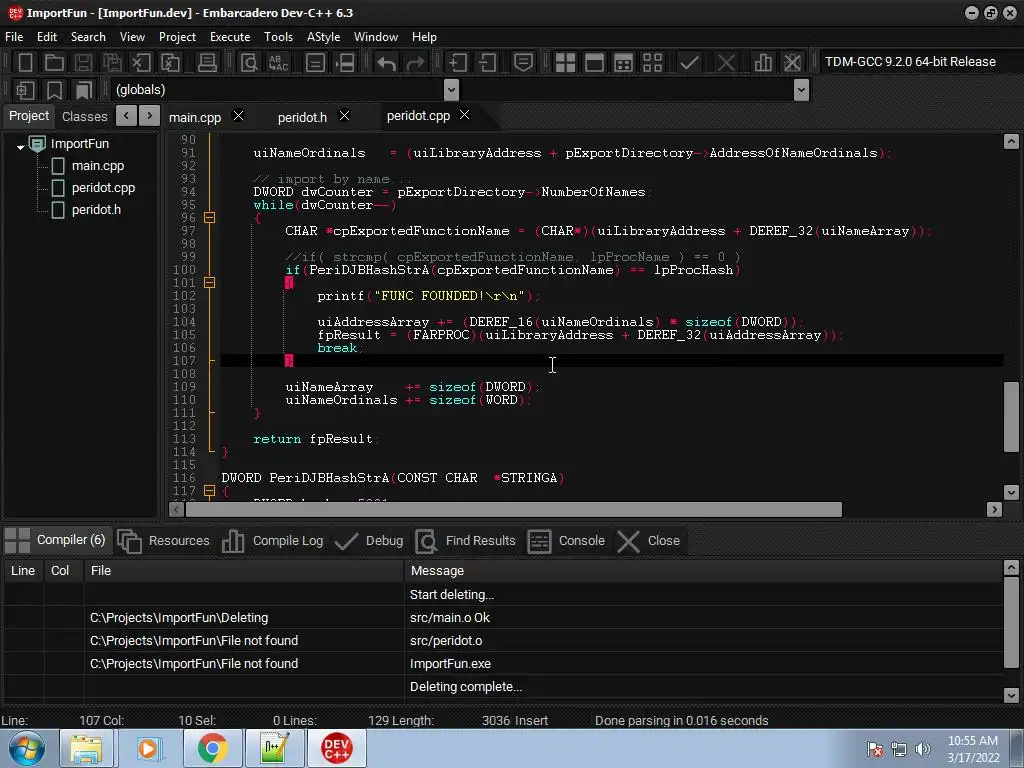Click the Debug checkmark toolbar icon
The image size is (1024, 768).
(x=689, y=63)
